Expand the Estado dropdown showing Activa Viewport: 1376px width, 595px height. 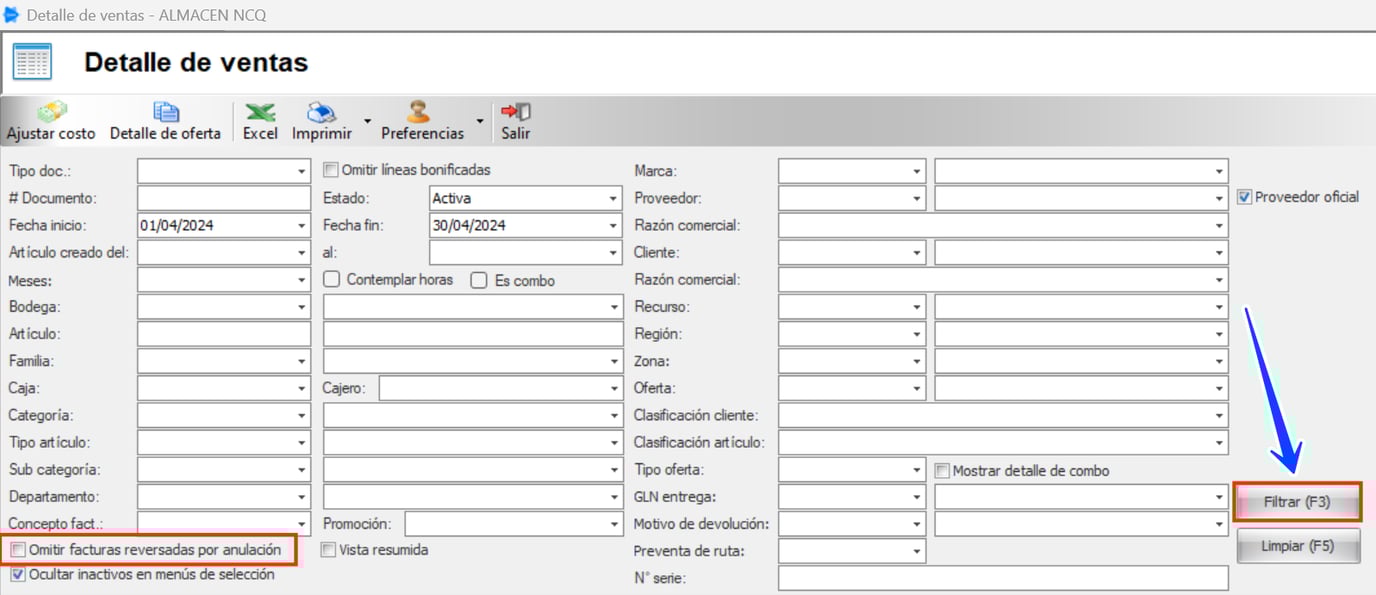[613, 199]
